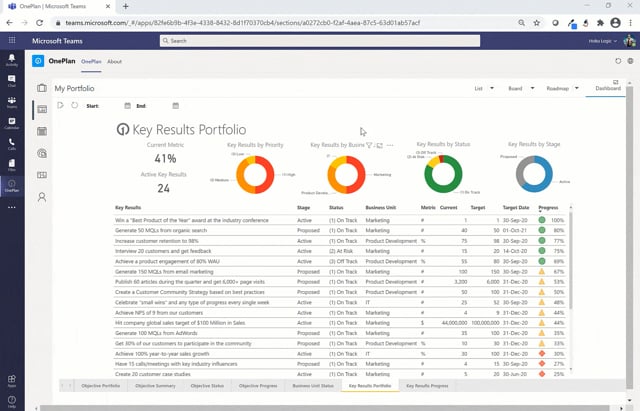Click the Key Results by Status donut chart
This screenshot has width=640, height=411.
click(x=443, y=174)
